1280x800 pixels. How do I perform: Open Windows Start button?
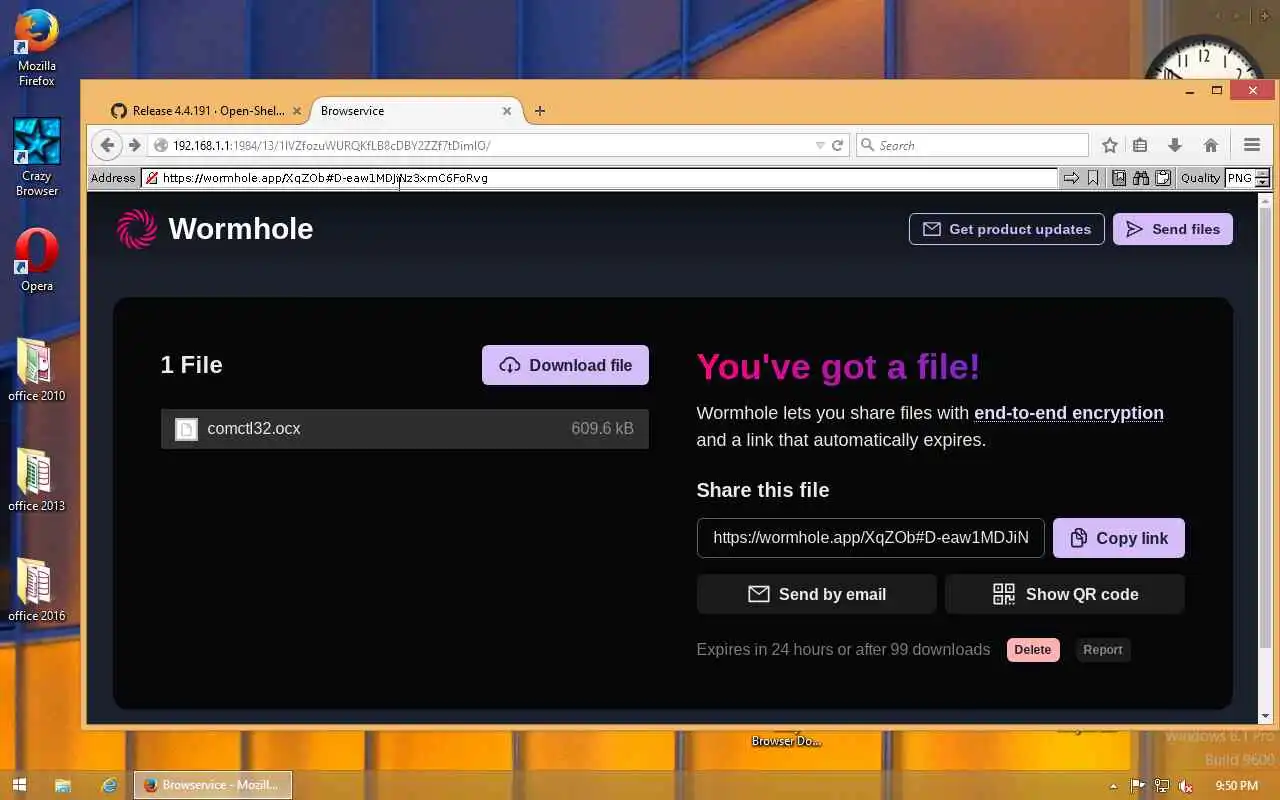pyautogui.click(x=19, y=785)
